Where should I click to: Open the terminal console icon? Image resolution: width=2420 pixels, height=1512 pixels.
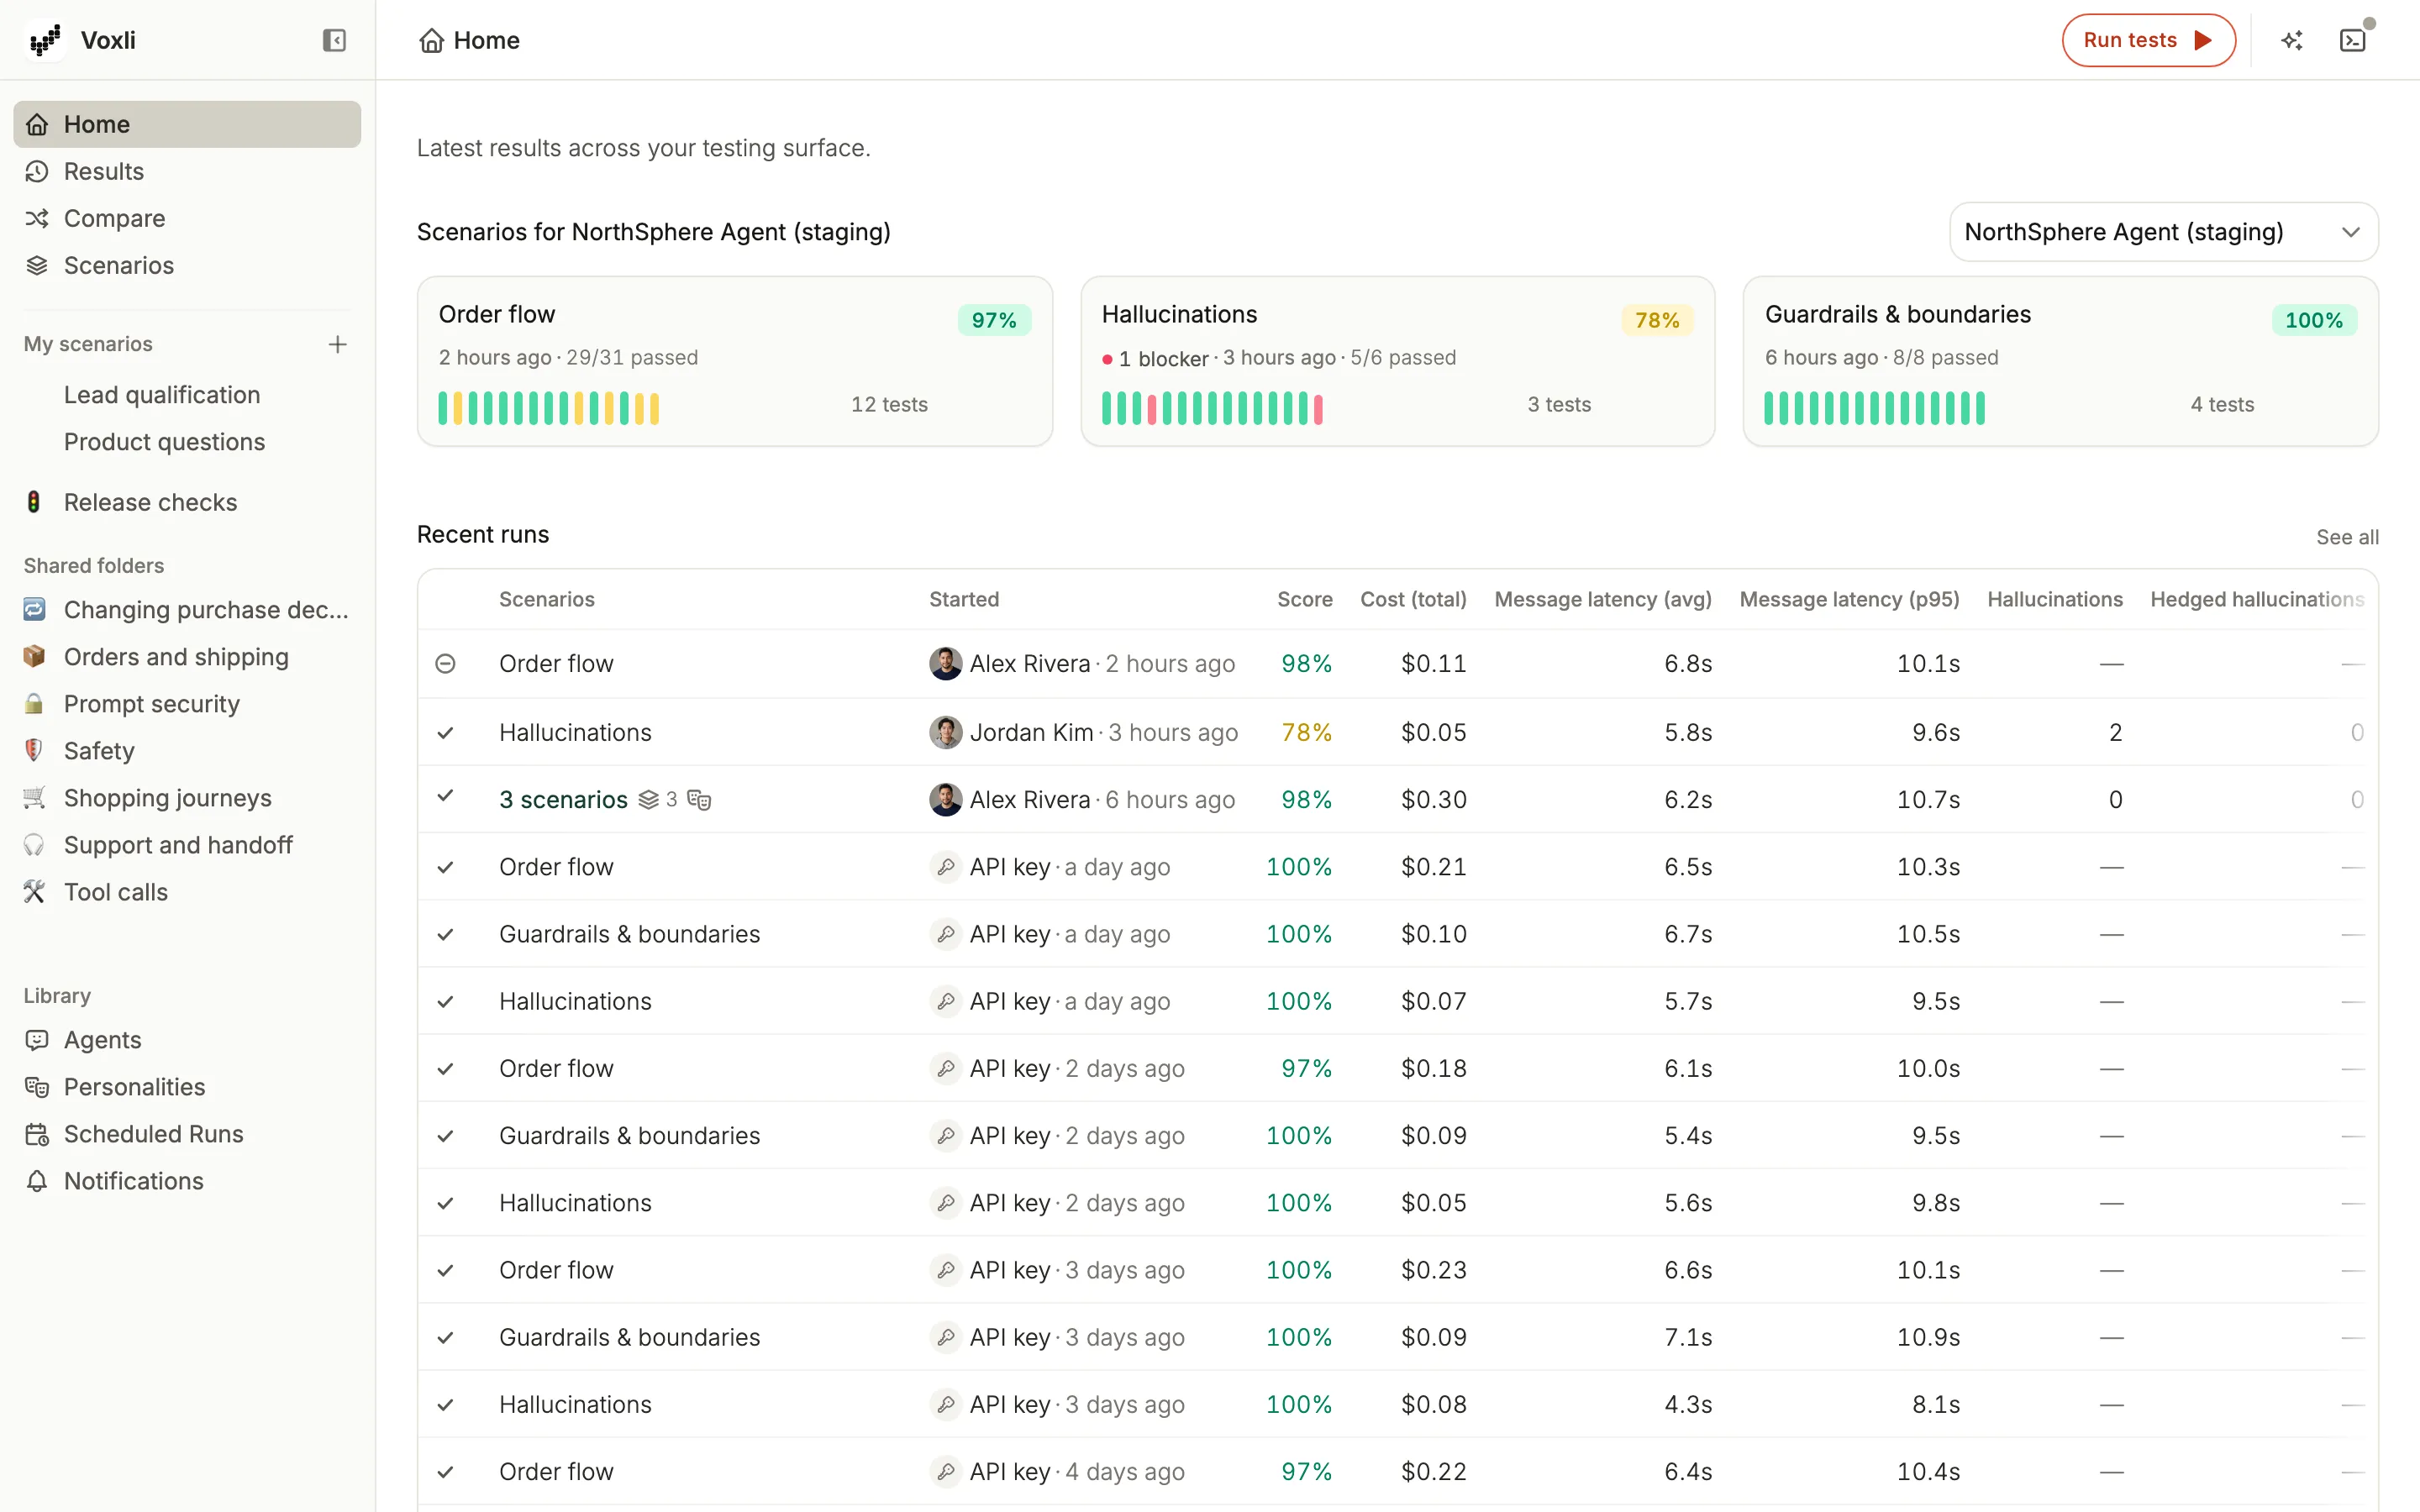coord(2353,40)
